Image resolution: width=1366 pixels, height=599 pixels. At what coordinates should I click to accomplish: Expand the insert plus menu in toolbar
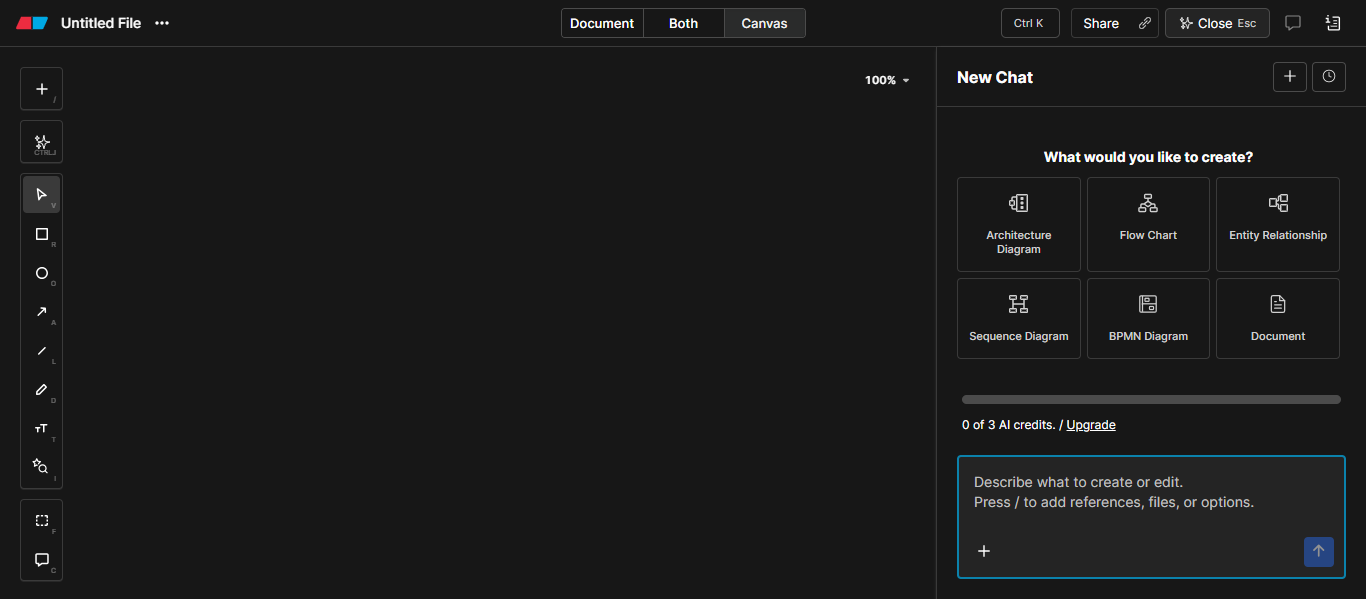(42, 89)
